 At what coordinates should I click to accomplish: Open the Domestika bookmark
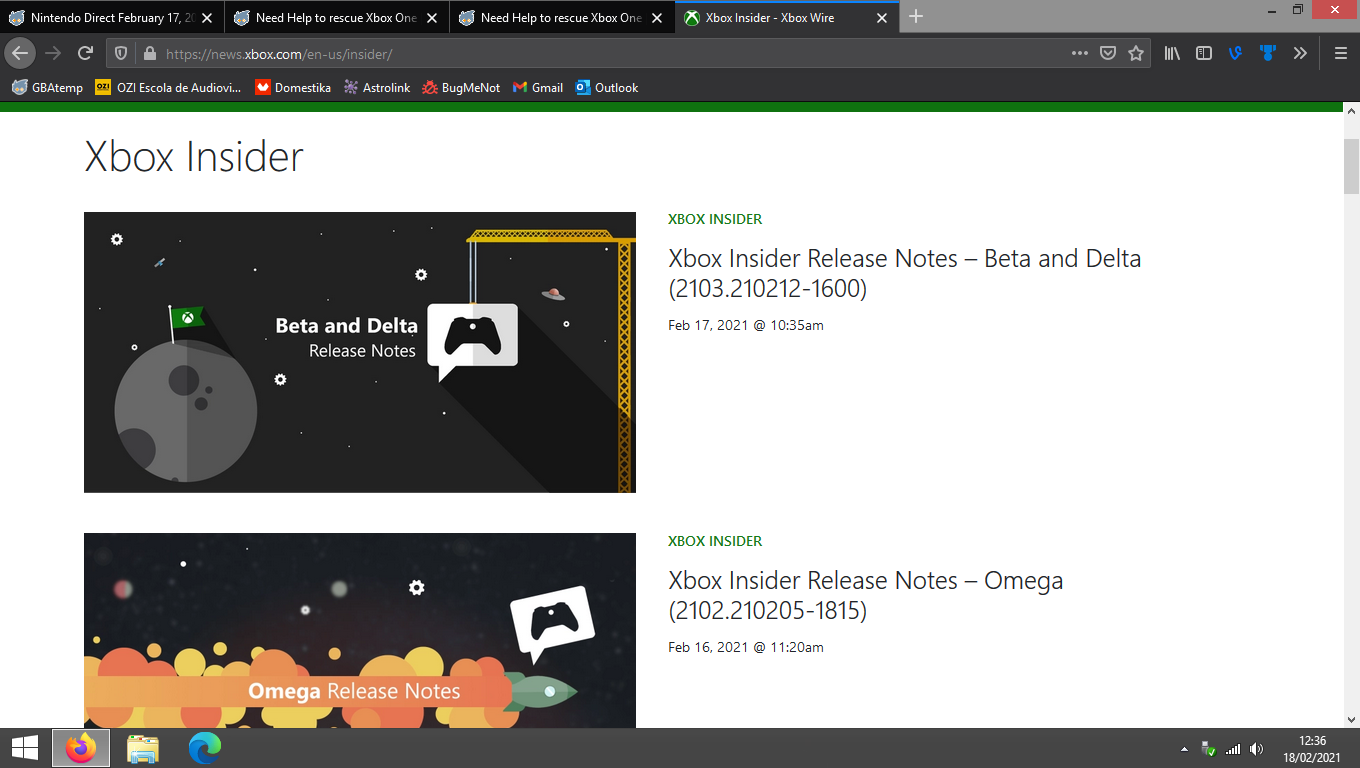pos(293,88)
